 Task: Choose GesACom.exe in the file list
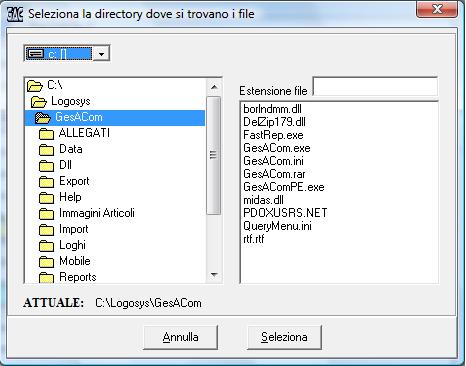[x=277, y=148]
